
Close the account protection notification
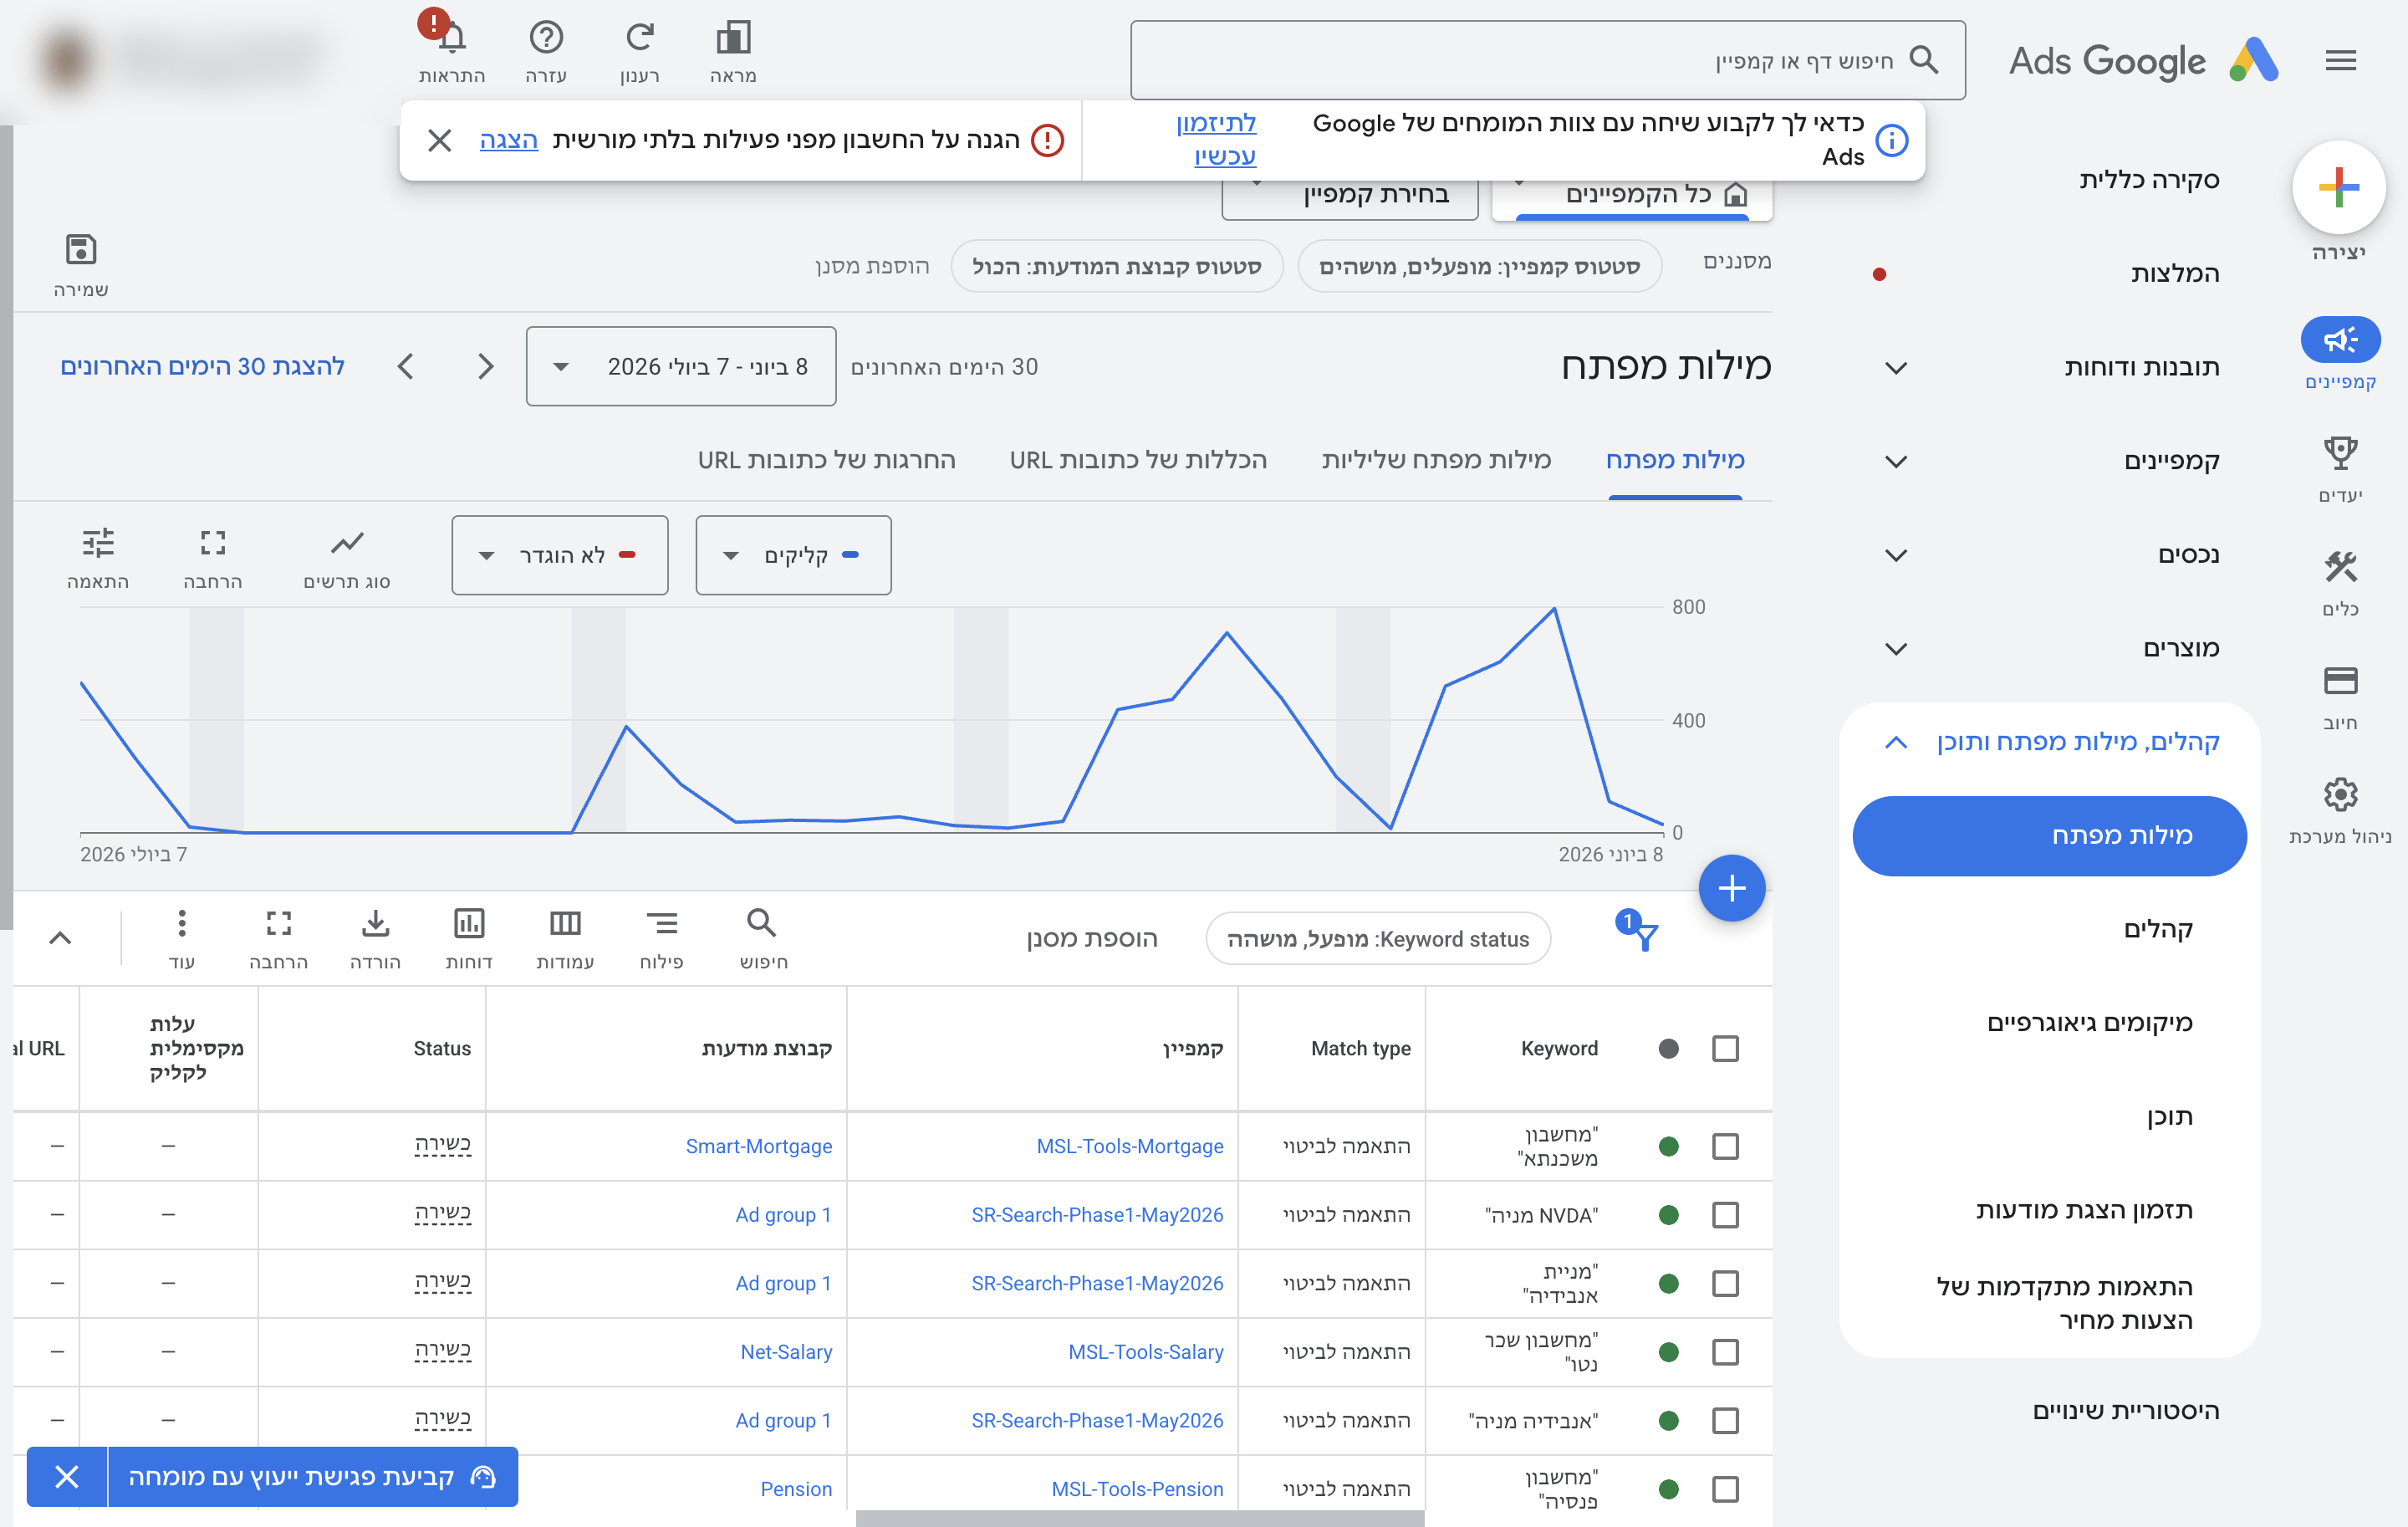coord(439,140)
